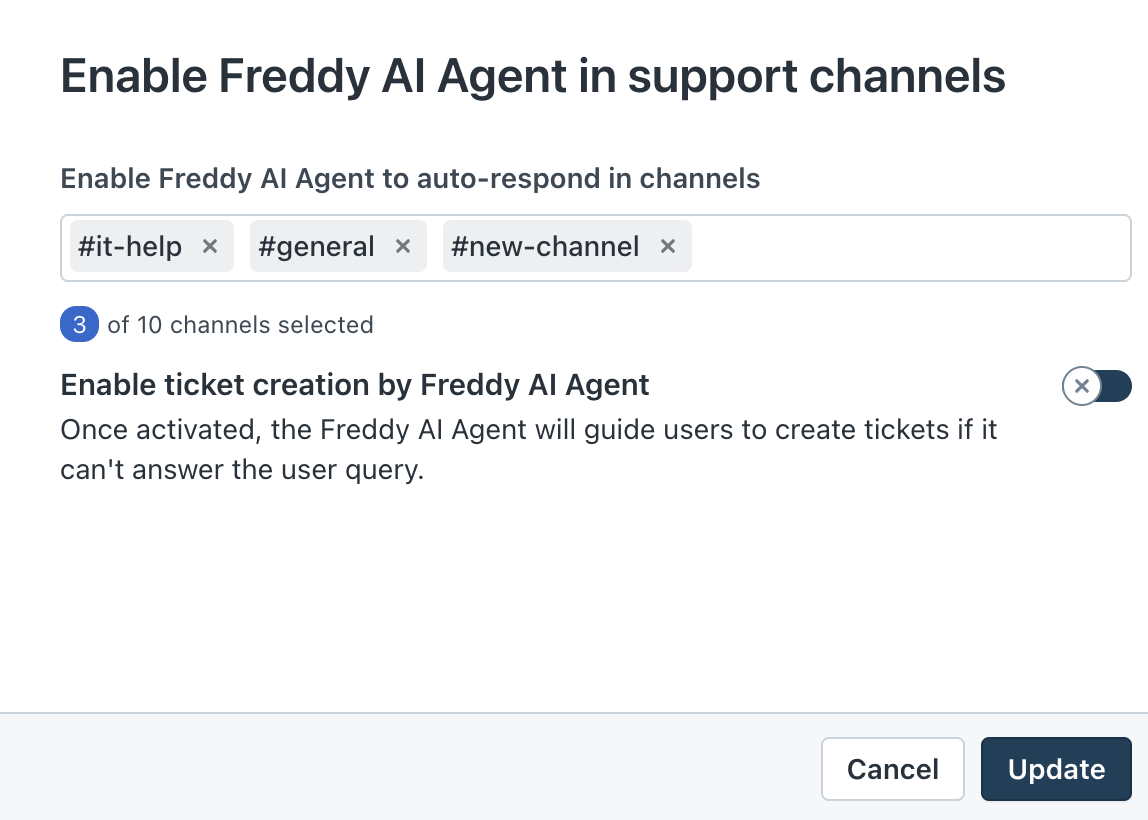Remove the #general channel chip
Image resolution: width=1148 pixels, height=820 pixels.
[x=403, y=247]
